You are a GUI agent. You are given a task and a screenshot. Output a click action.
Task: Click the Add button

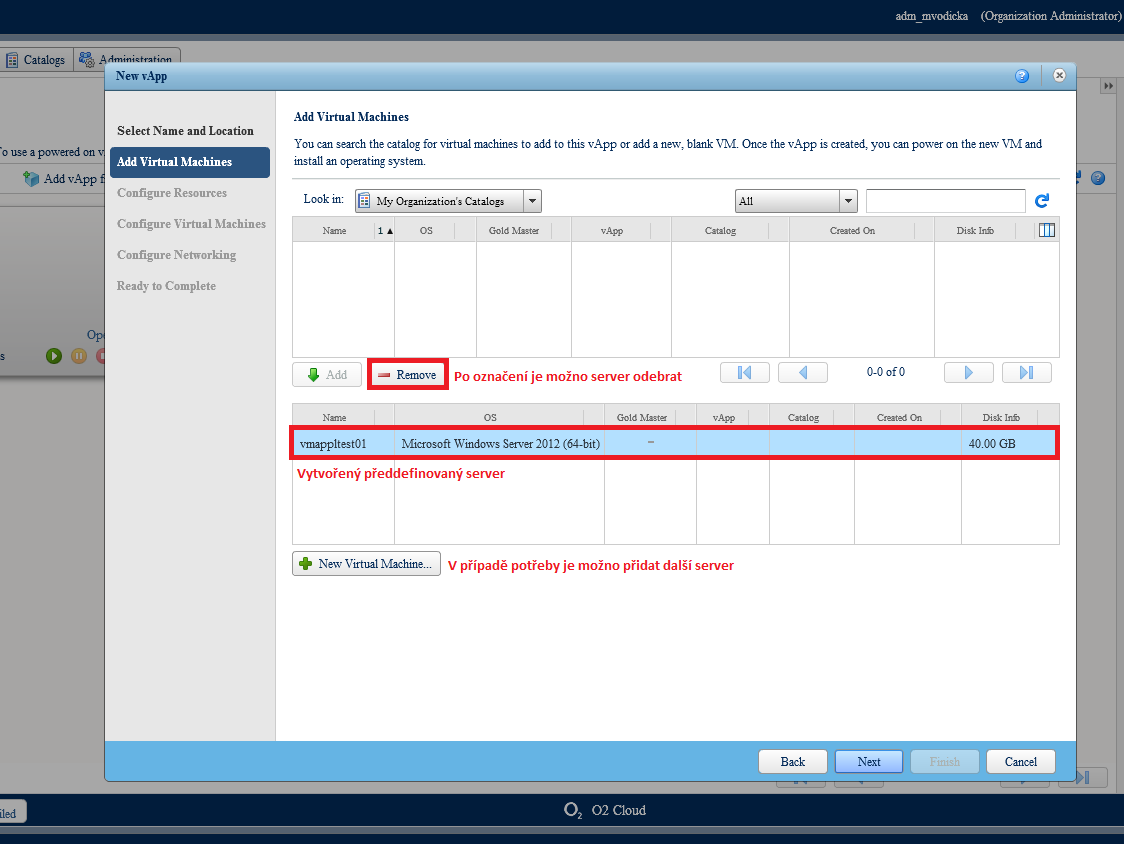(x=327, y=374)
